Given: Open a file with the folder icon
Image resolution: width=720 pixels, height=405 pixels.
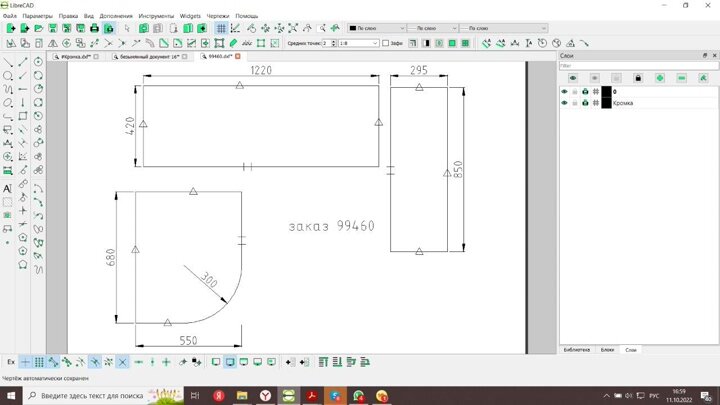Looking at the screenshot, I should pyautogui.click(x=39, y=28).
